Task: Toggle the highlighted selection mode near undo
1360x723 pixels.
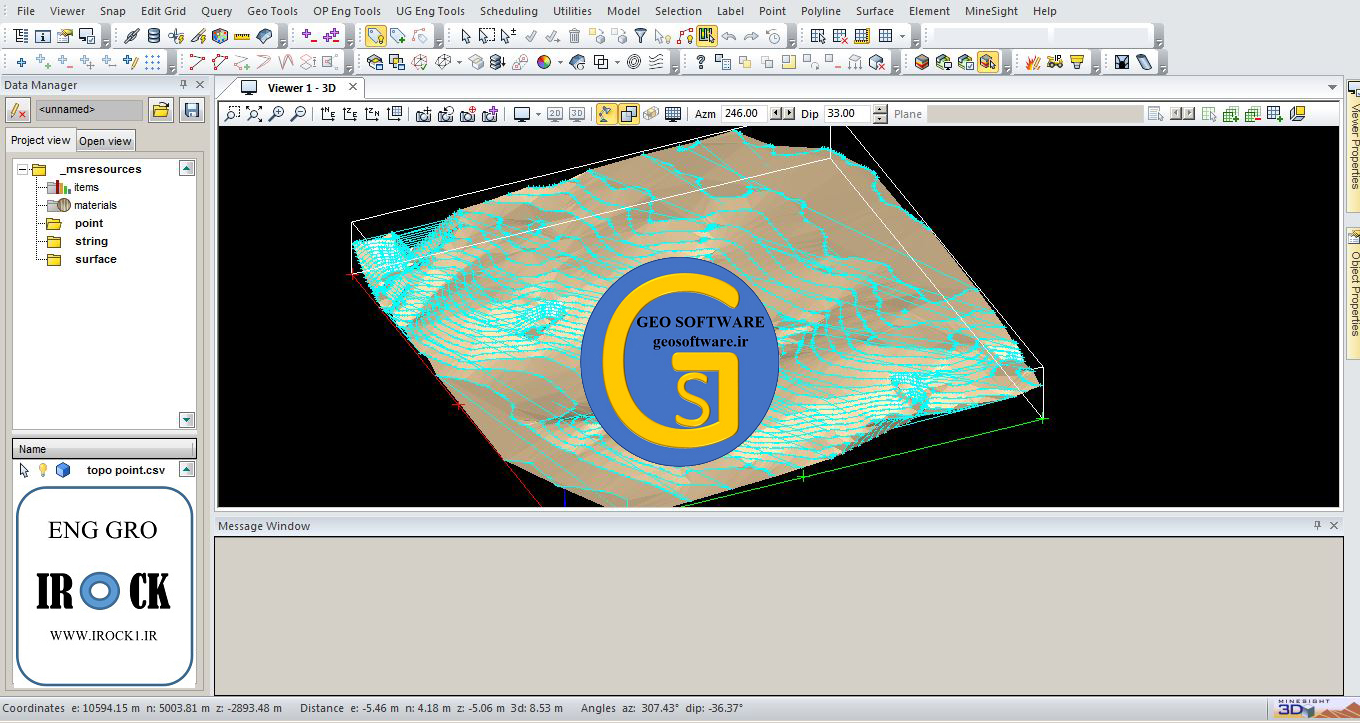Action: [x=707, y=36]
